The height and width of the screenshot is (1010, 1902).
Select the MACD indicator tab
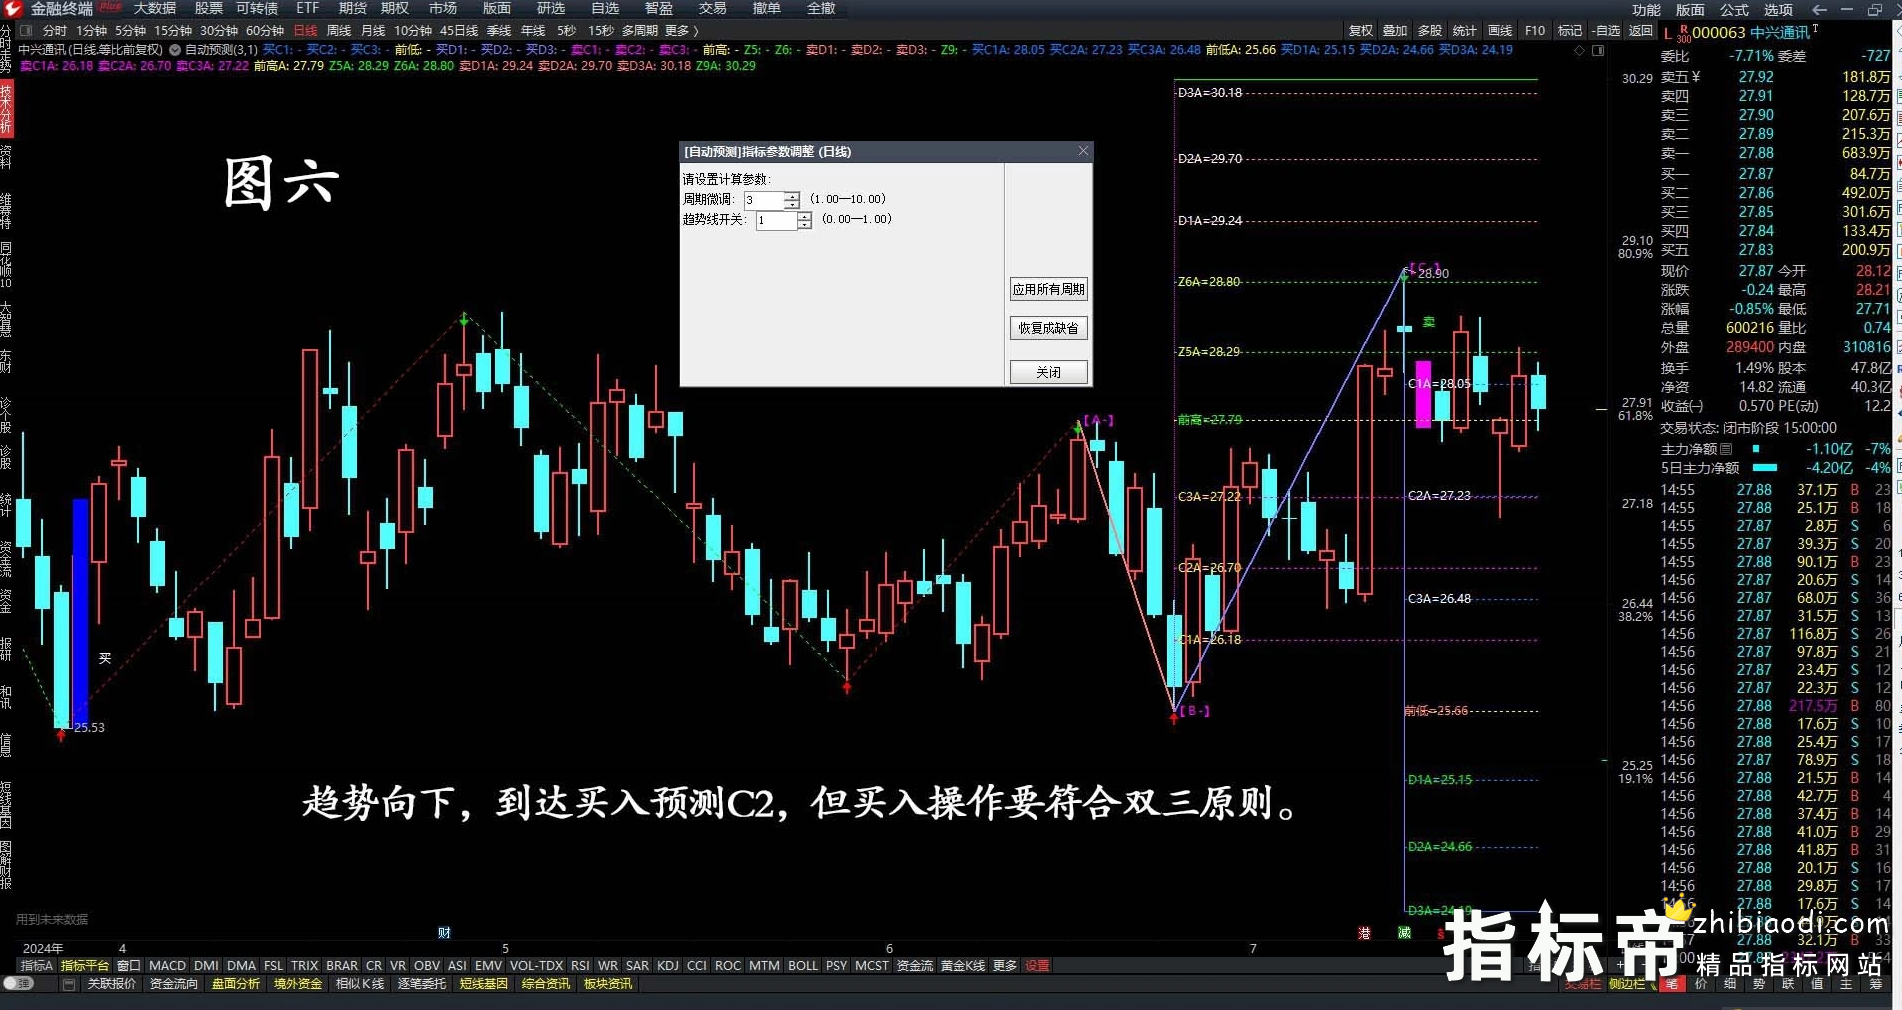coord(167,966)
